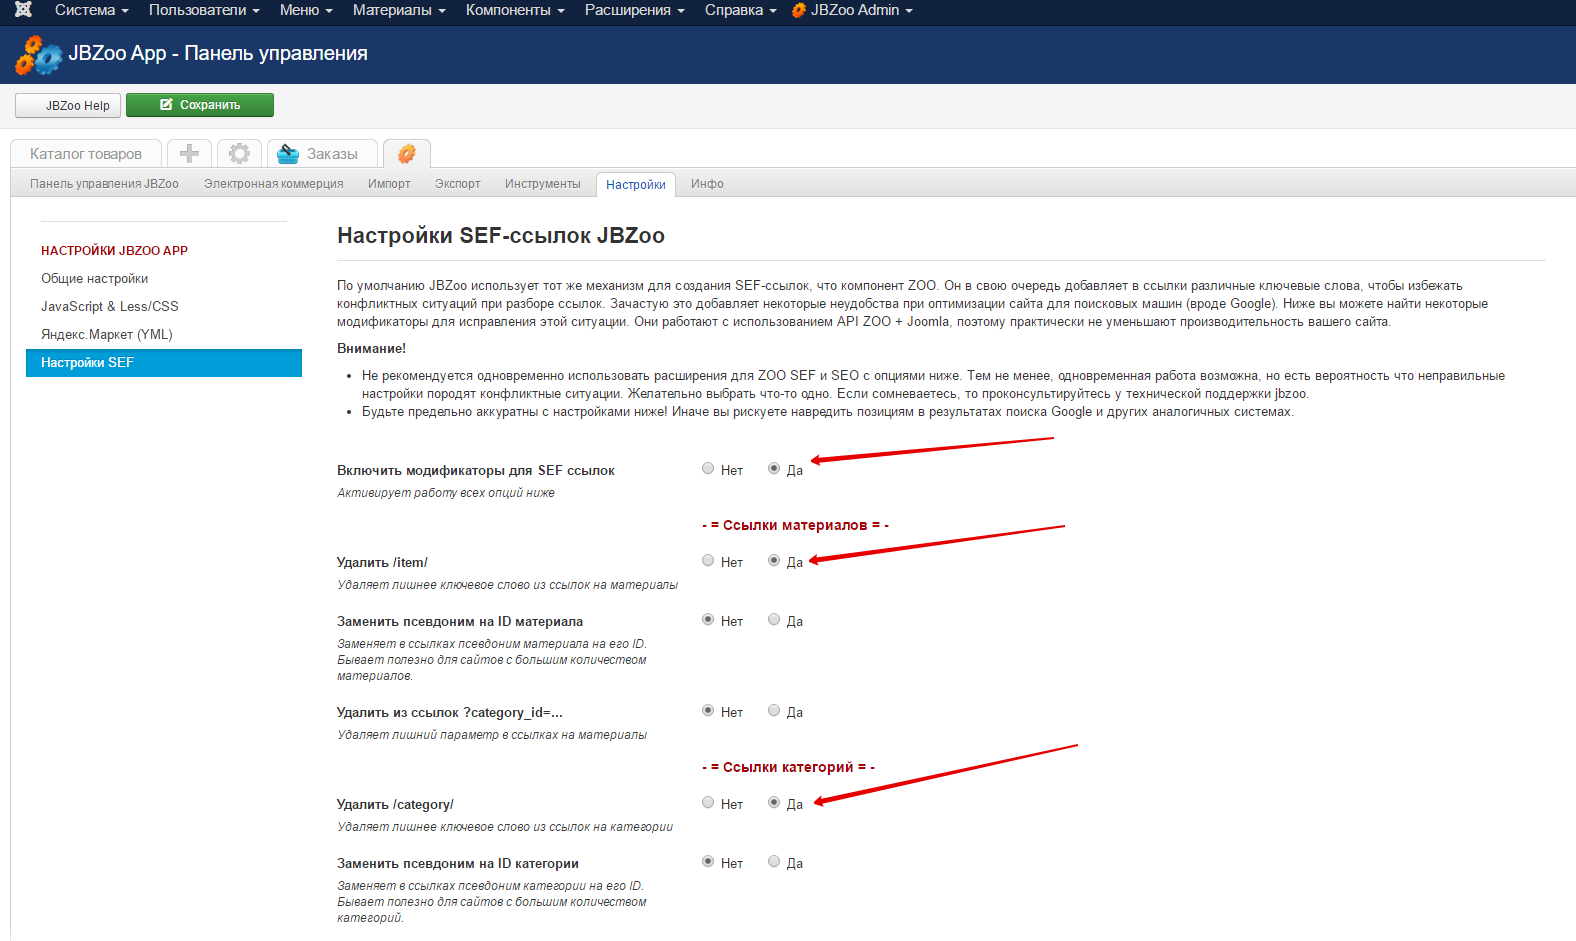Screen dimensions: 1576x941
Task: Open the Инфо tab
Action: [707, 184]
